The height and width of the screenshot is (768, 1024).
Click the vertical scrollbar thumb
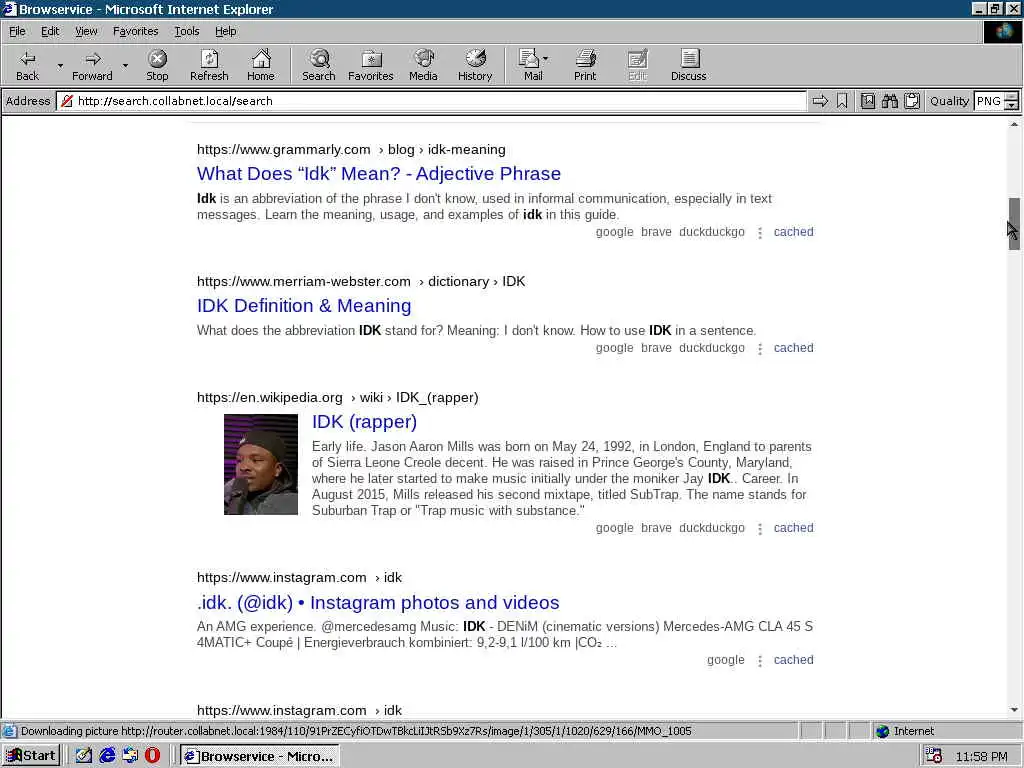(x=1014, y=224)
